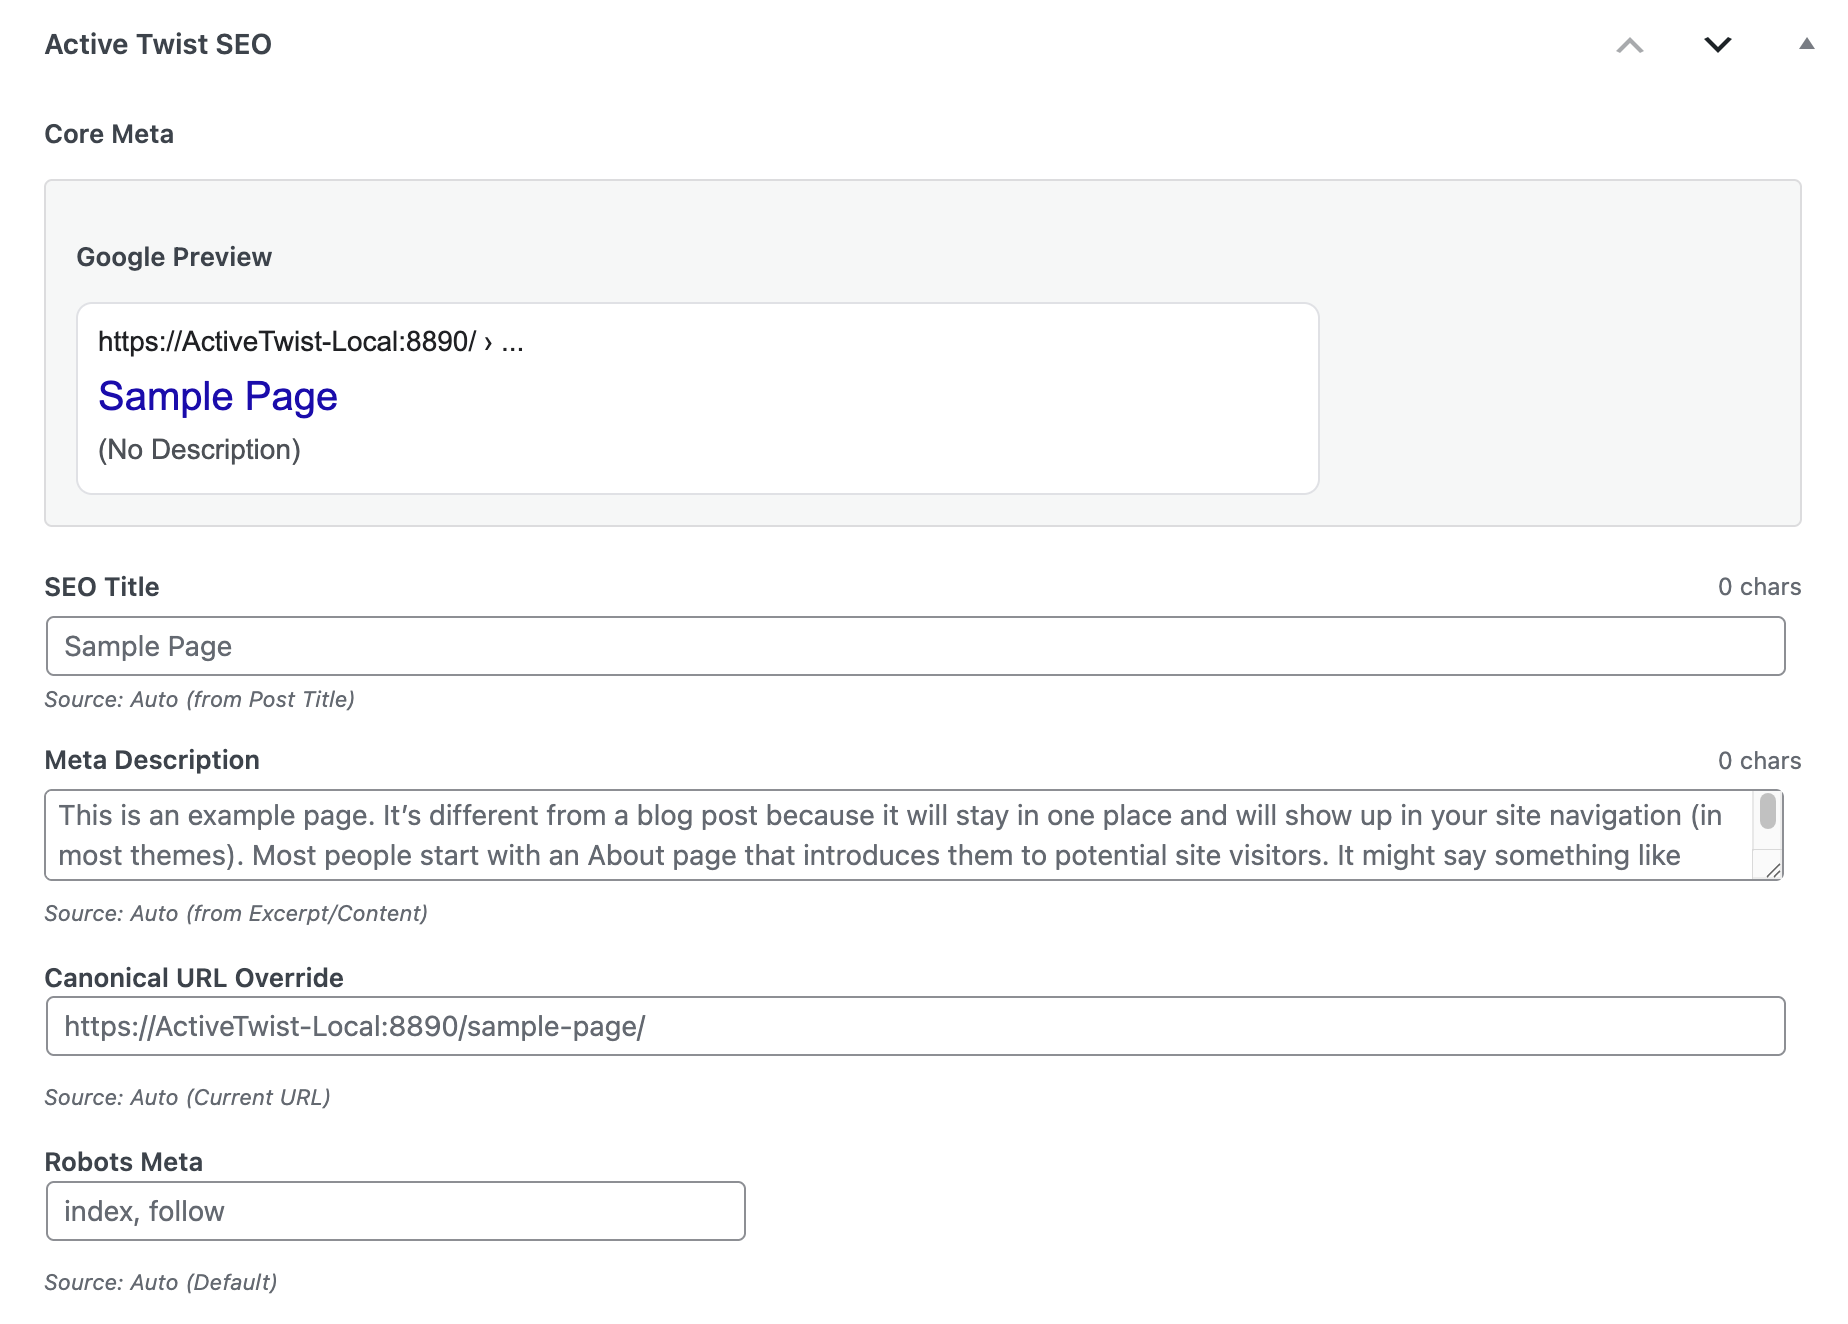Click the SEO Title label
The width and height of the screenshot is (1848, 1324).
tap(102, 587)
